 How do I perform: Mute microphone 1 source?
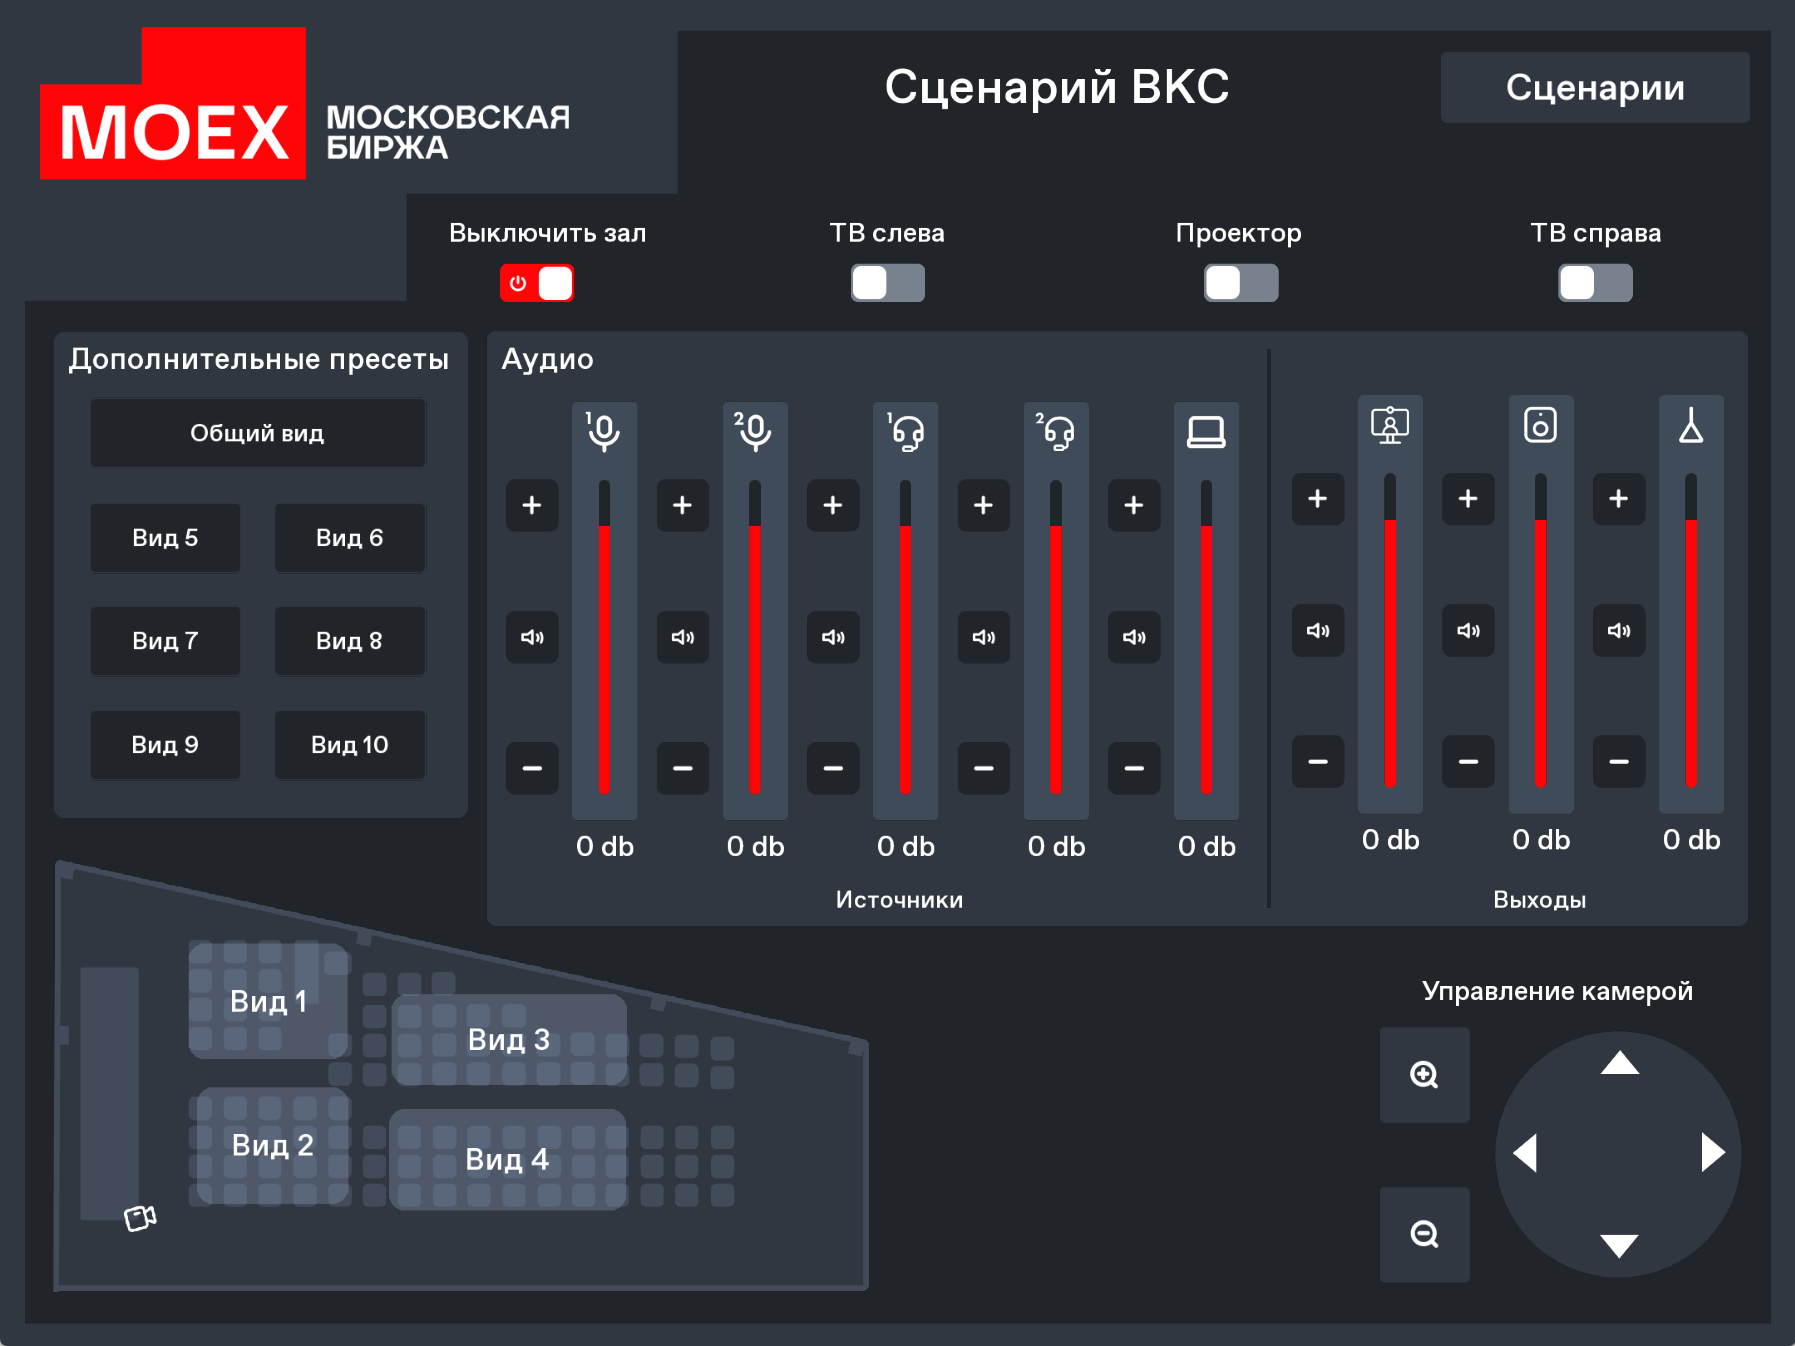(532, 637)
